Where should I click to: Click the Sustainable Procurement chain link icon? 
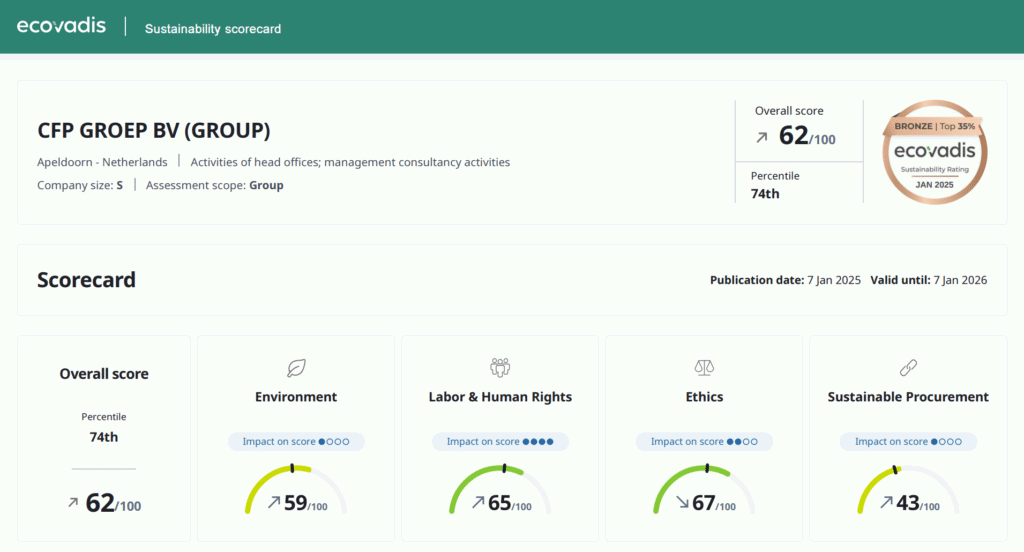(908, 368)
